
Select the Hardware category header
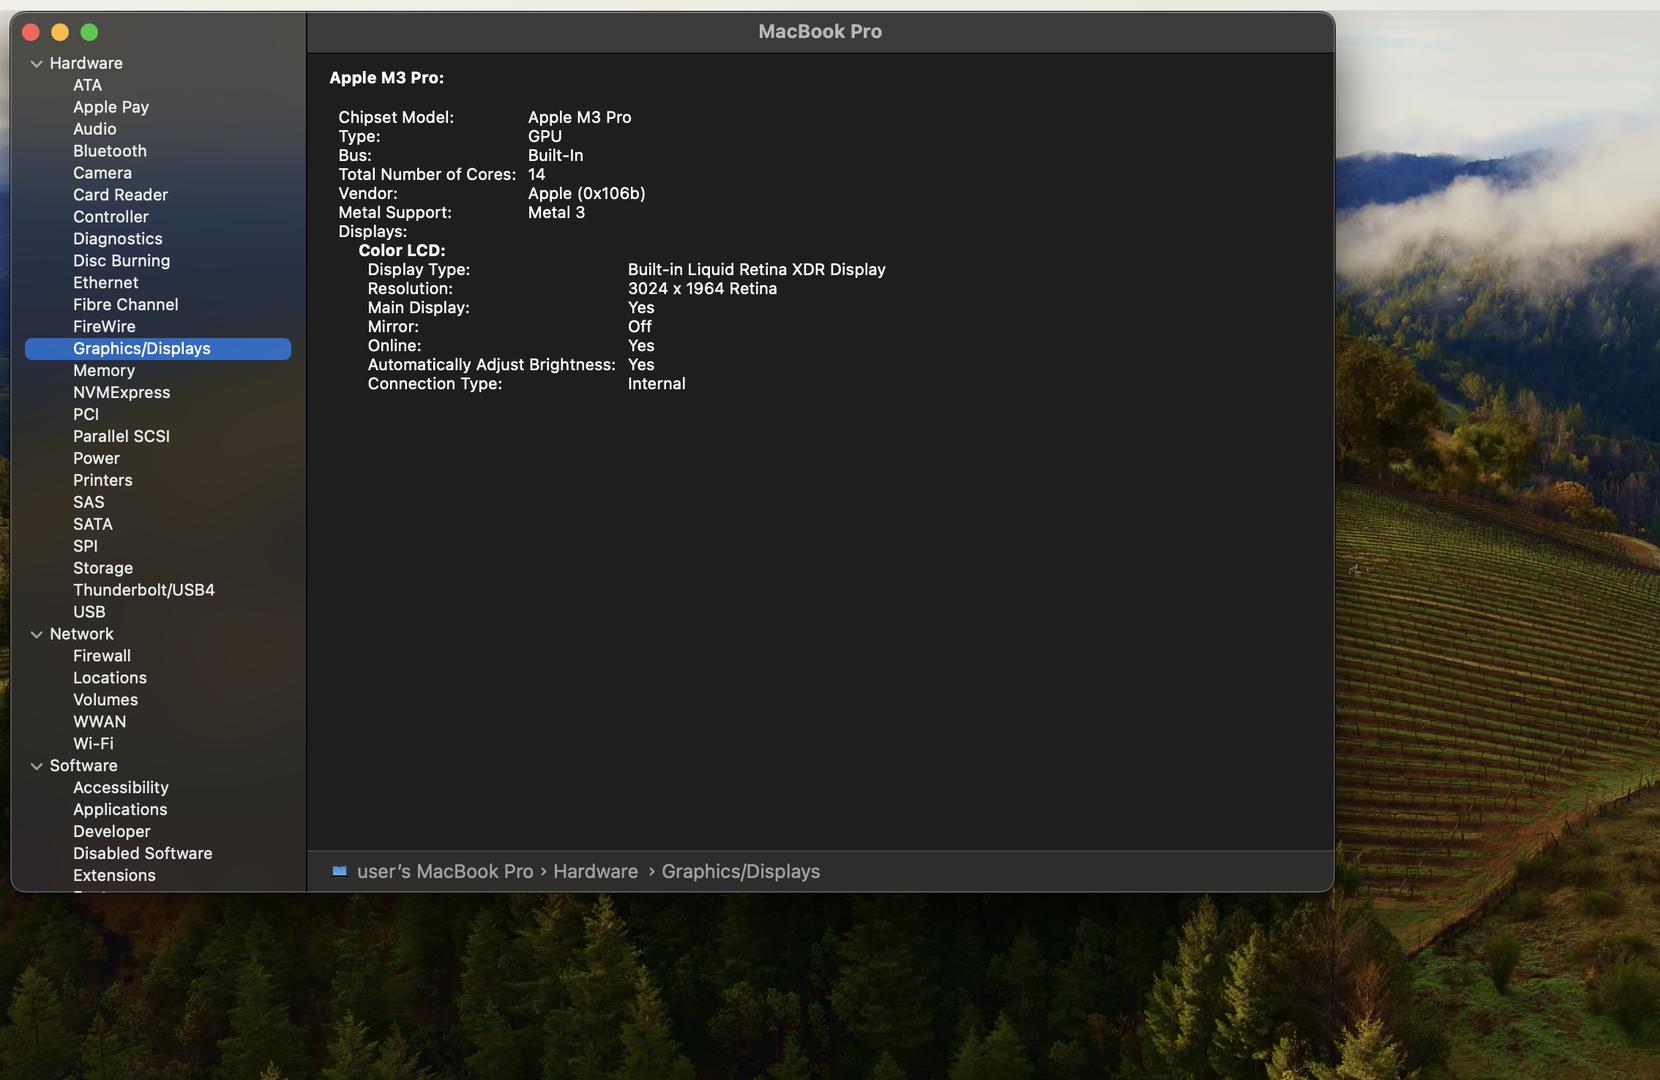click(x=86, y=63)
